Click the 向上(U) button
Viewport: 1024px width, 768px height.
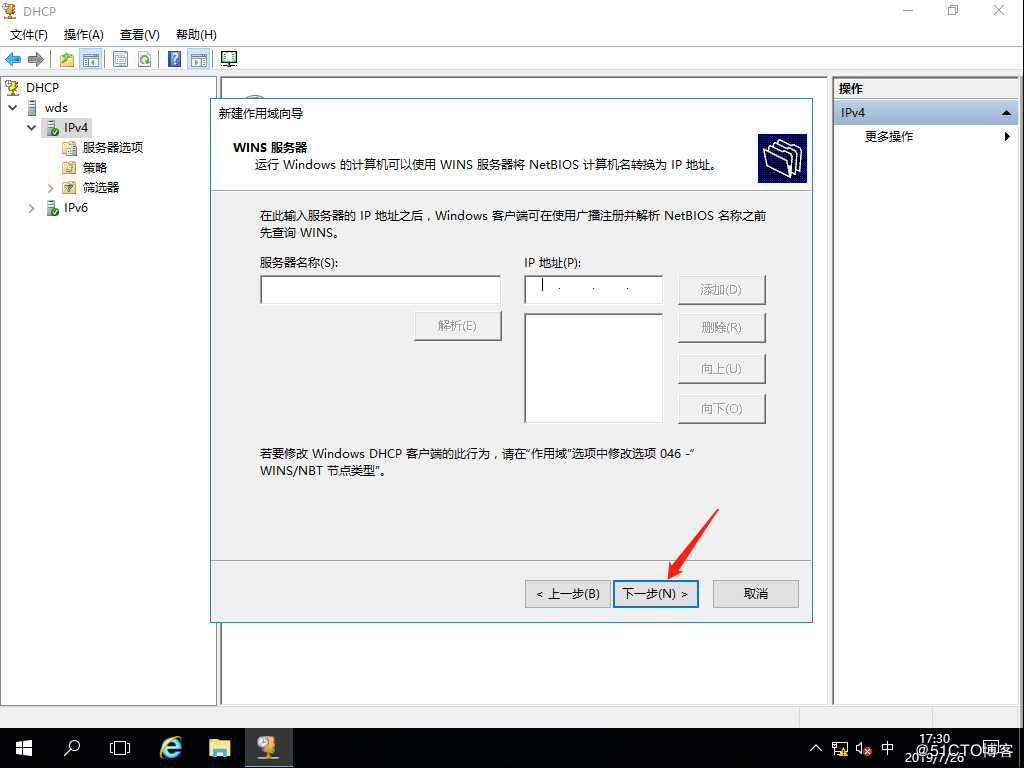(x=721, y=369)
